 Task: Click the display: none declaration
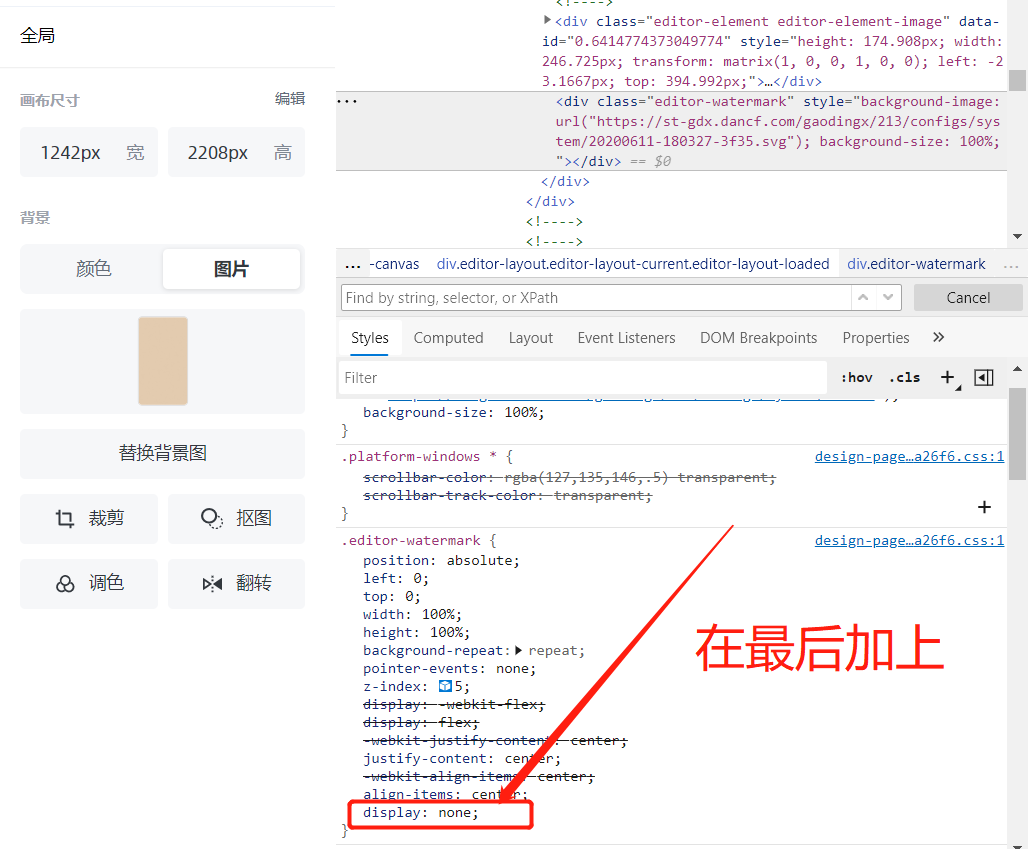click(421, 812)
